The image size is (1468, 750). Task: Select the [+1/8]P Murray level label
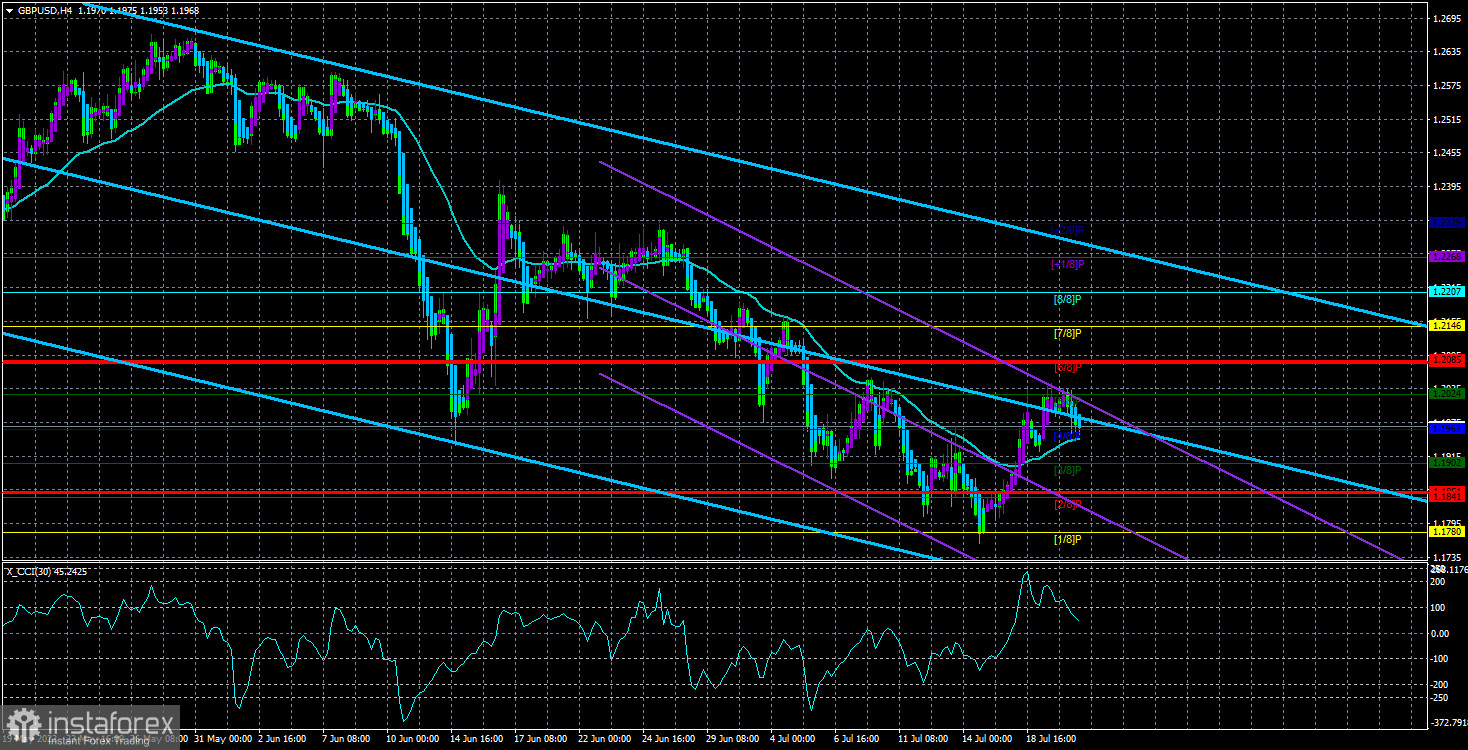point(1068,265)
